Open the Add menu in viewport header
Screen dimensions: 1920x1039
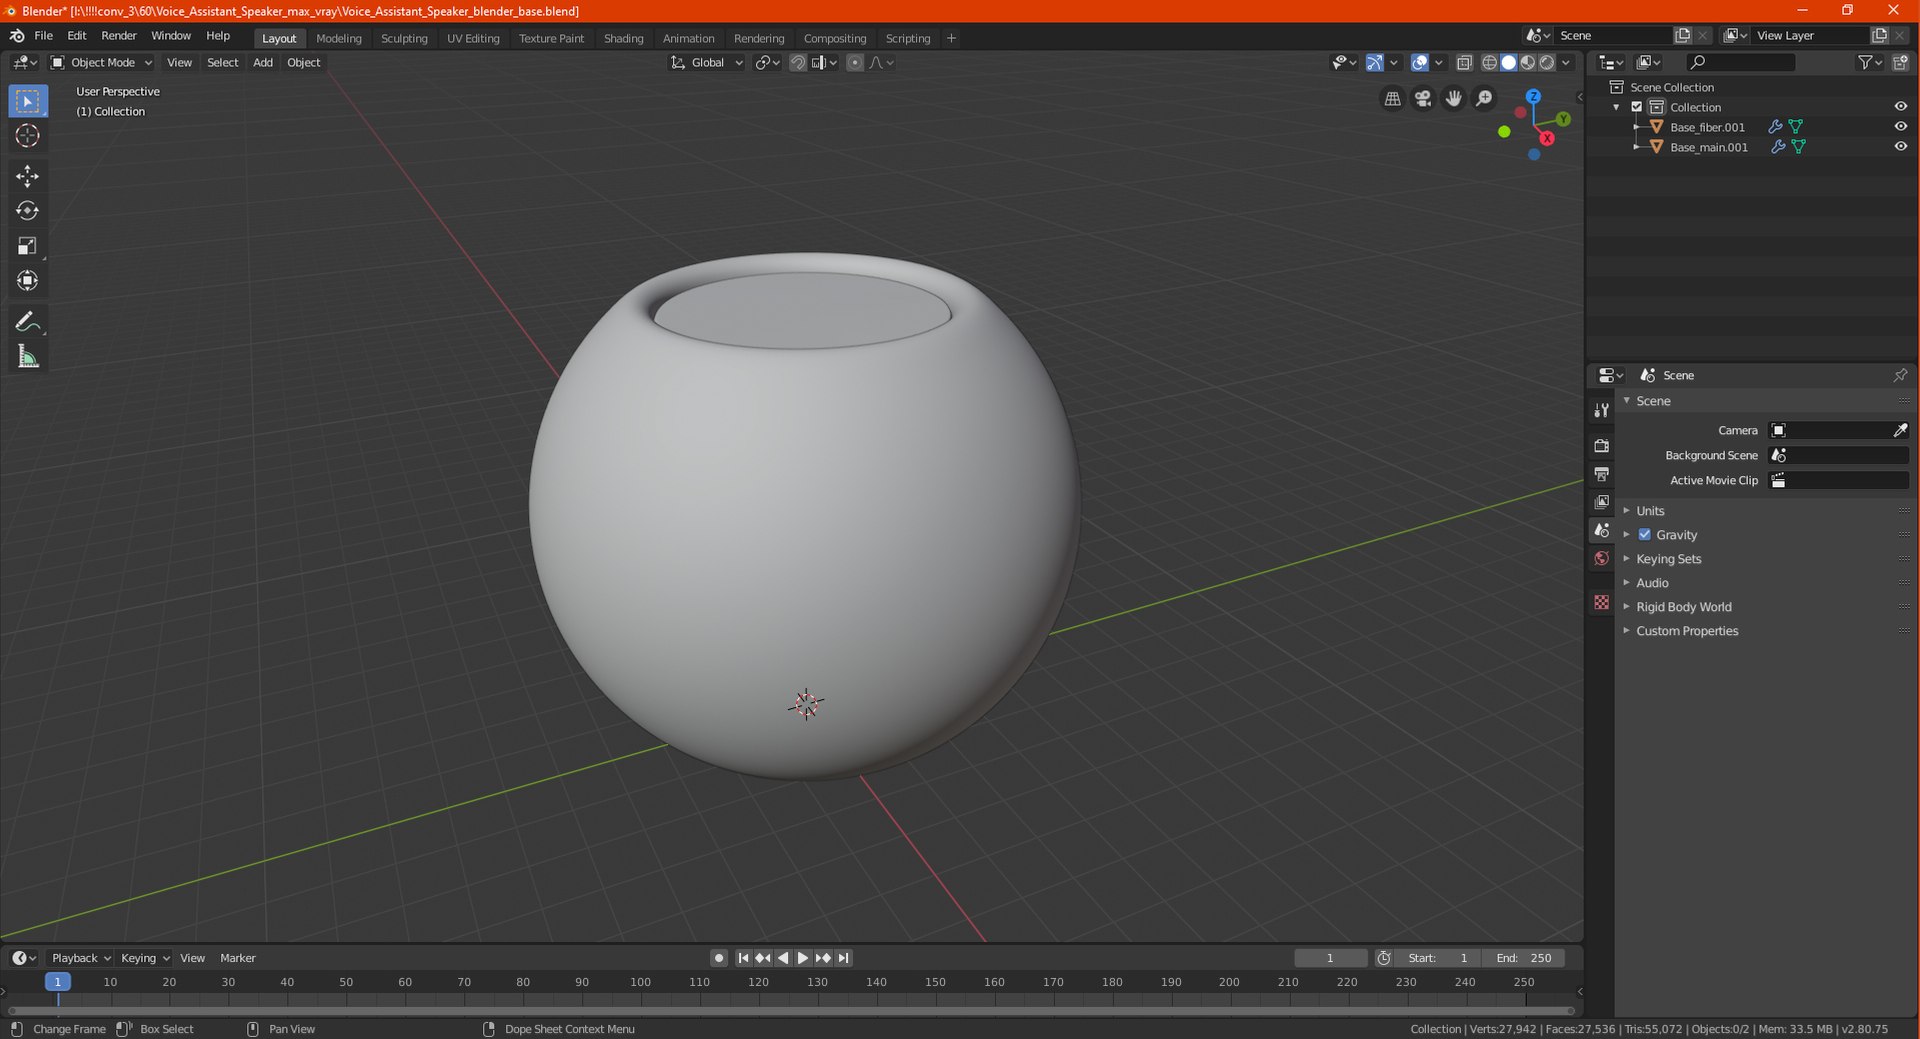click(x=263, y=63)
